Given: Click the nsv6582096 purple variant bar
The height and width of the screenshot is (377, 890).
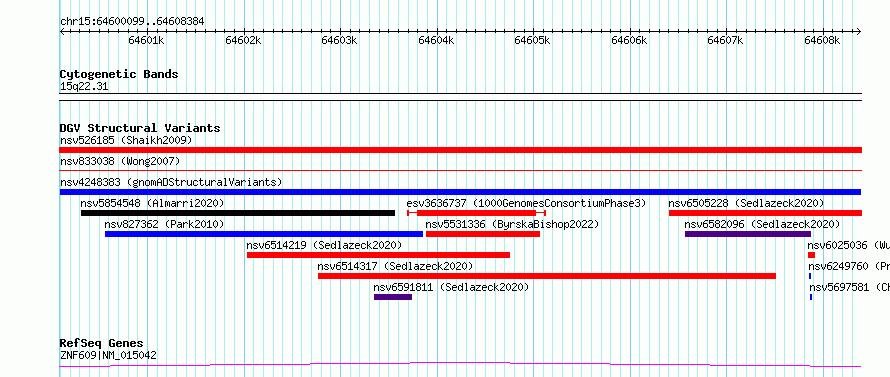Looking at the screenshot, I should [748, 234].
